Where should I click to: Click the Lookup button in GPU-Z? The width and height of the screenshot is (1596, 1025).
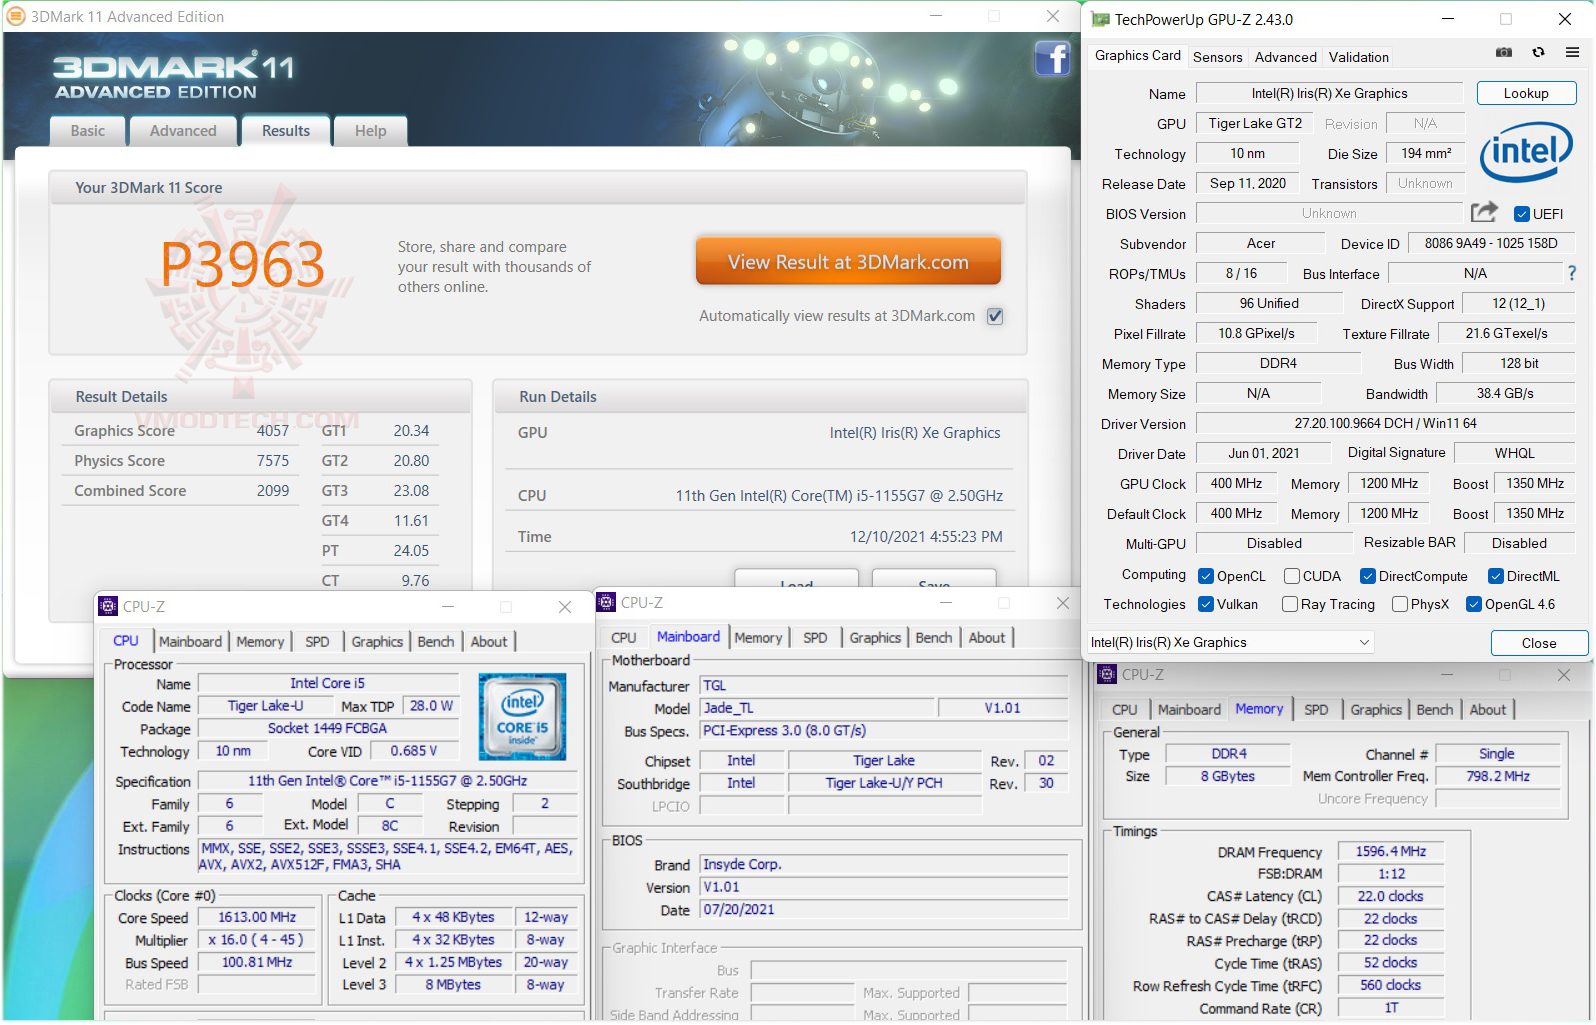1526,93
